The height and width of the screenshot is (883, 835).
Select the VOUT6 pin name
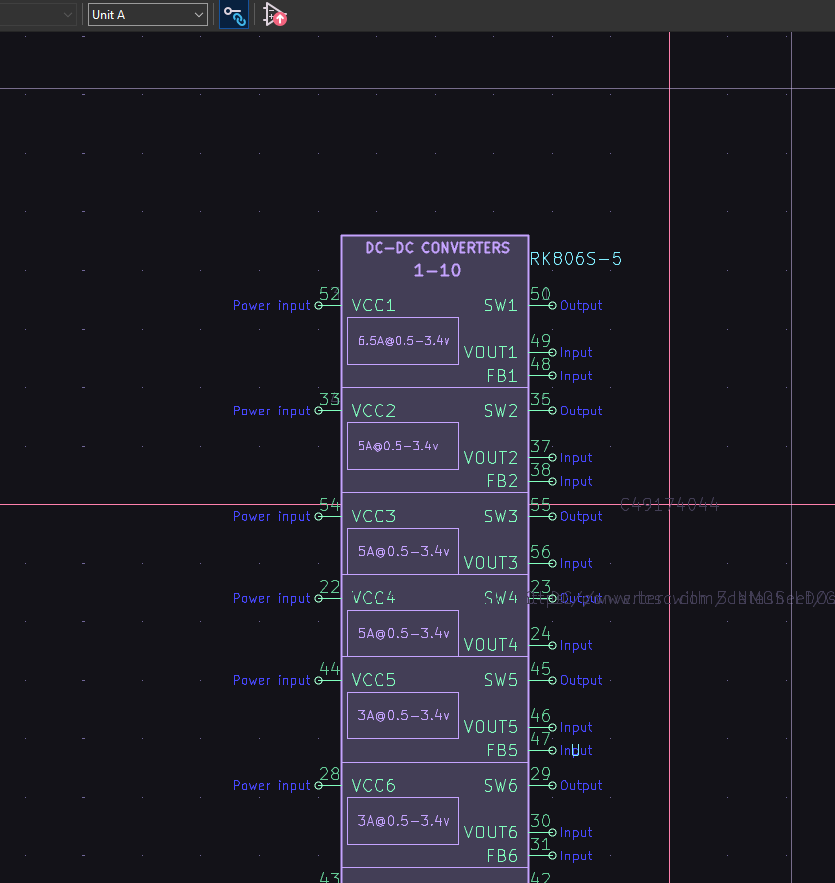(x=490, y=832)
